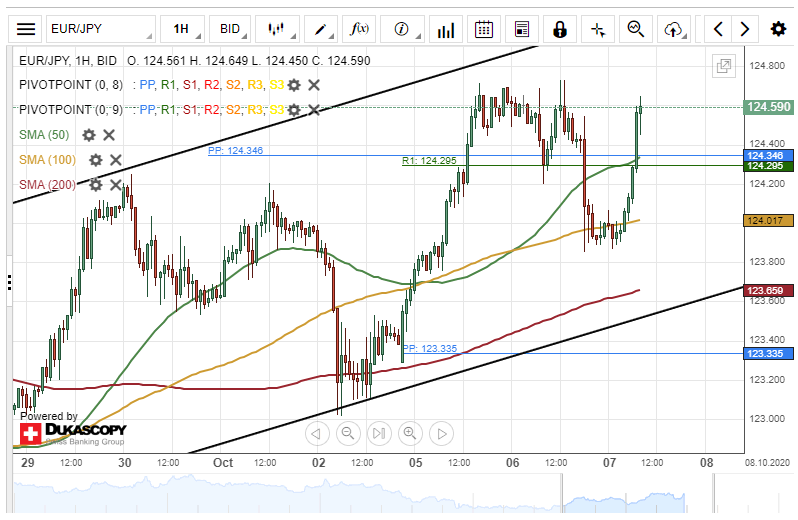798x520 pixels.
Task: Open the hamburger main menu
Action: 27,29
